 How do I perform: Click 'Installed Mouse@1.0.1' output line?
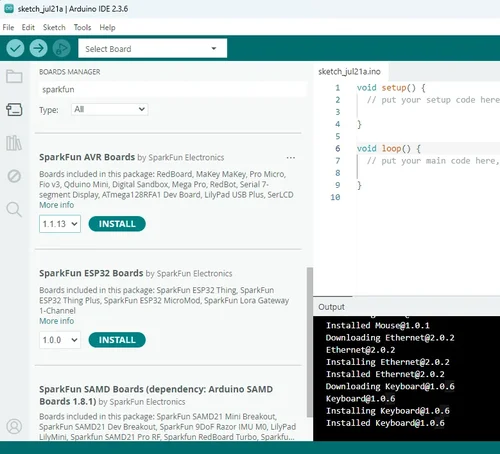(x=378, y=325)
